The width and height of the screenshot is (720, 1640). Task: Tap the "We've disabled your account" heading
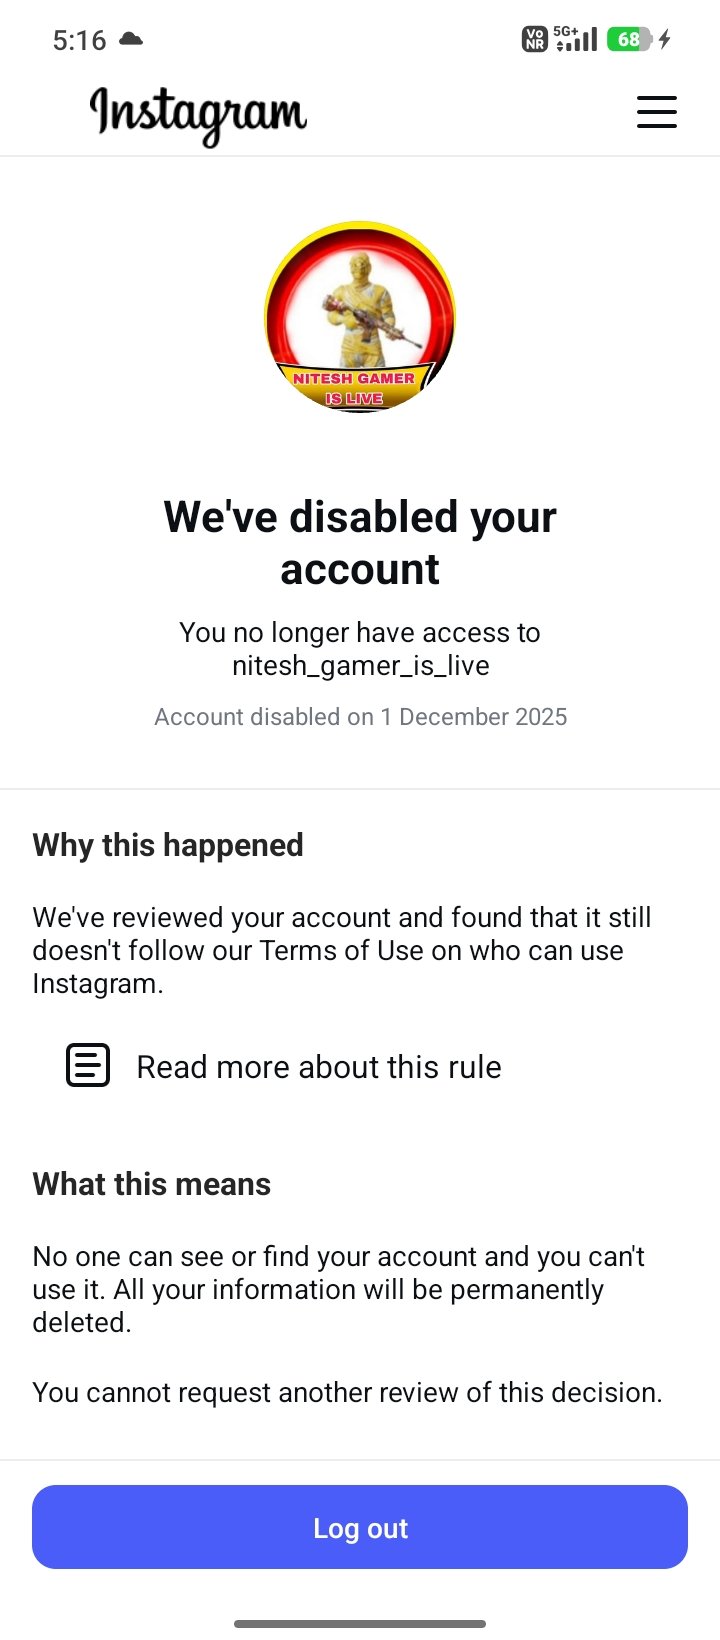(x=360, y=543)
